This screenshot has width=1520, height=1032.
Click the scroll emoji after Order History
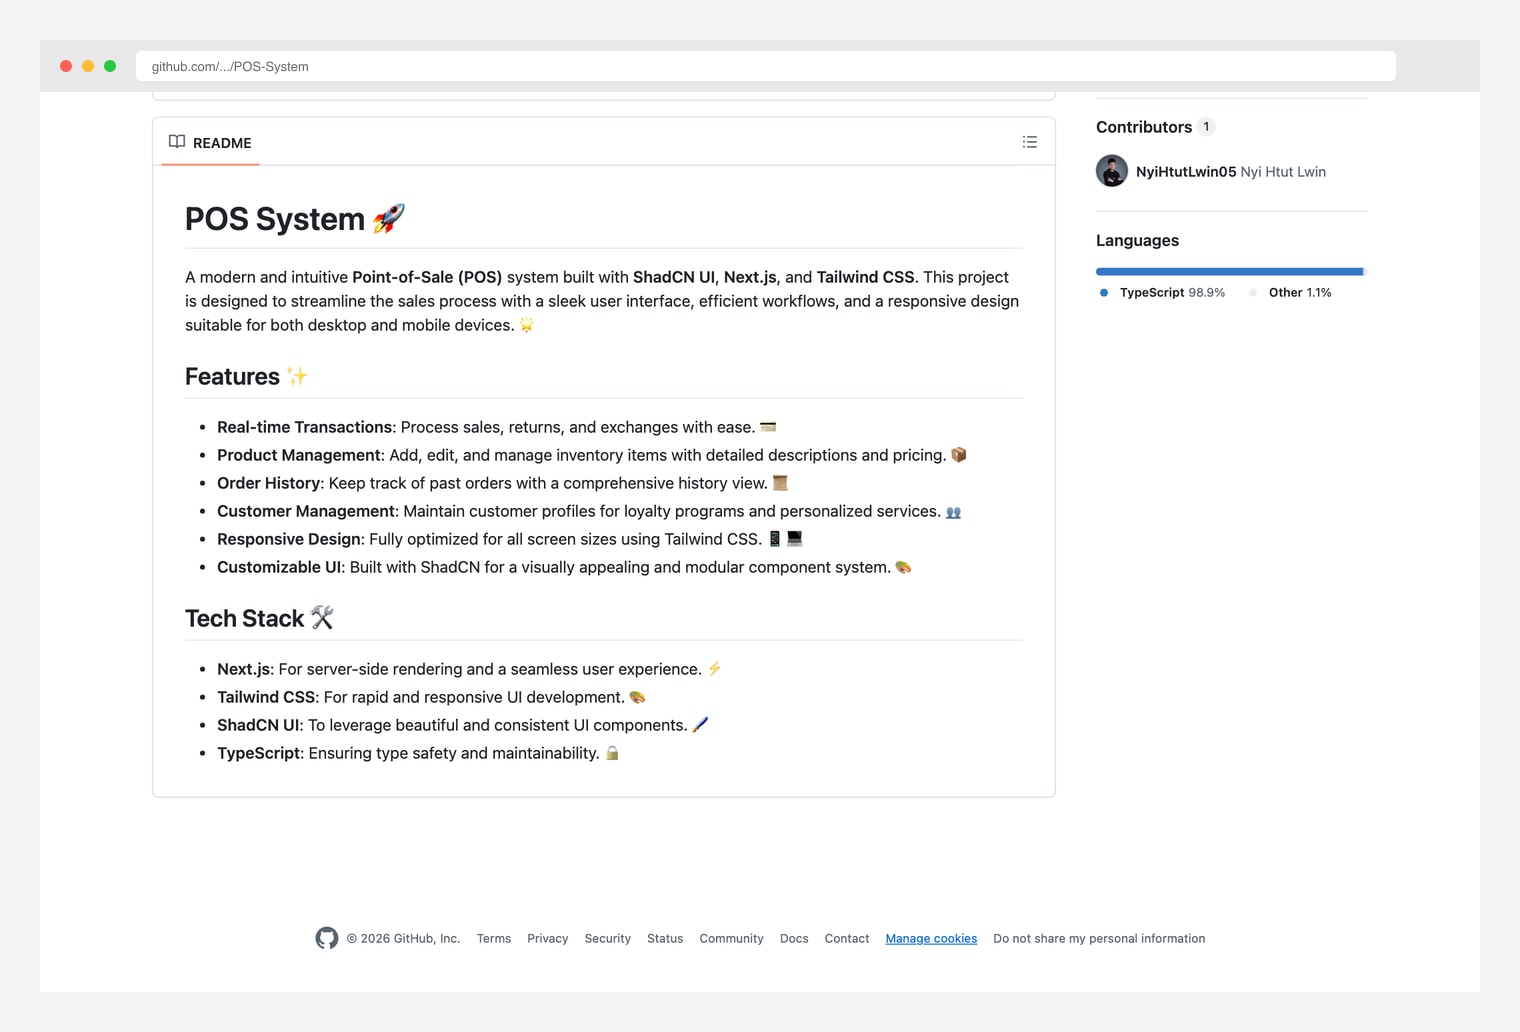pos(781,483)
